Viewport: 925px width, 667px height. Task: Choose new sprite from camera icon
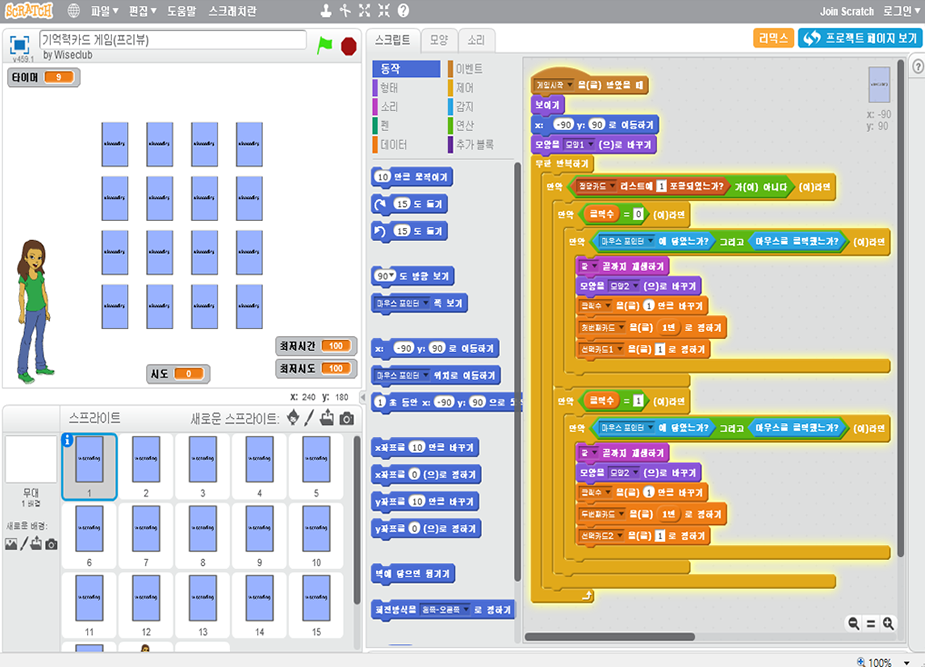coord(346,418)
